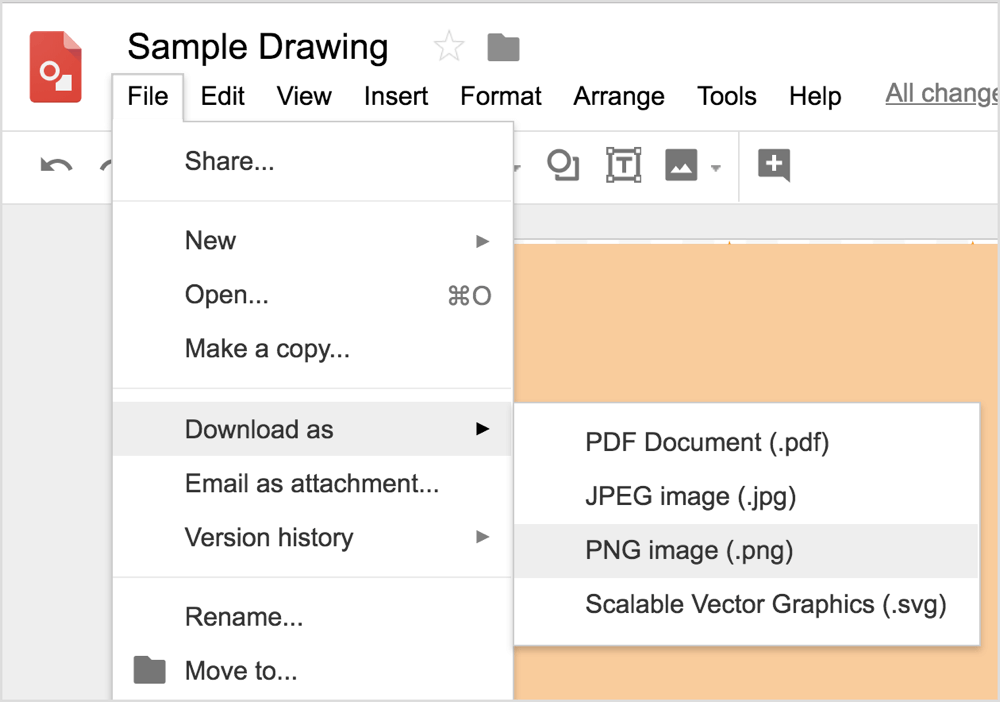
Task: Expand the New submenu
Action: pyautogui.click(x=312, y=241)
